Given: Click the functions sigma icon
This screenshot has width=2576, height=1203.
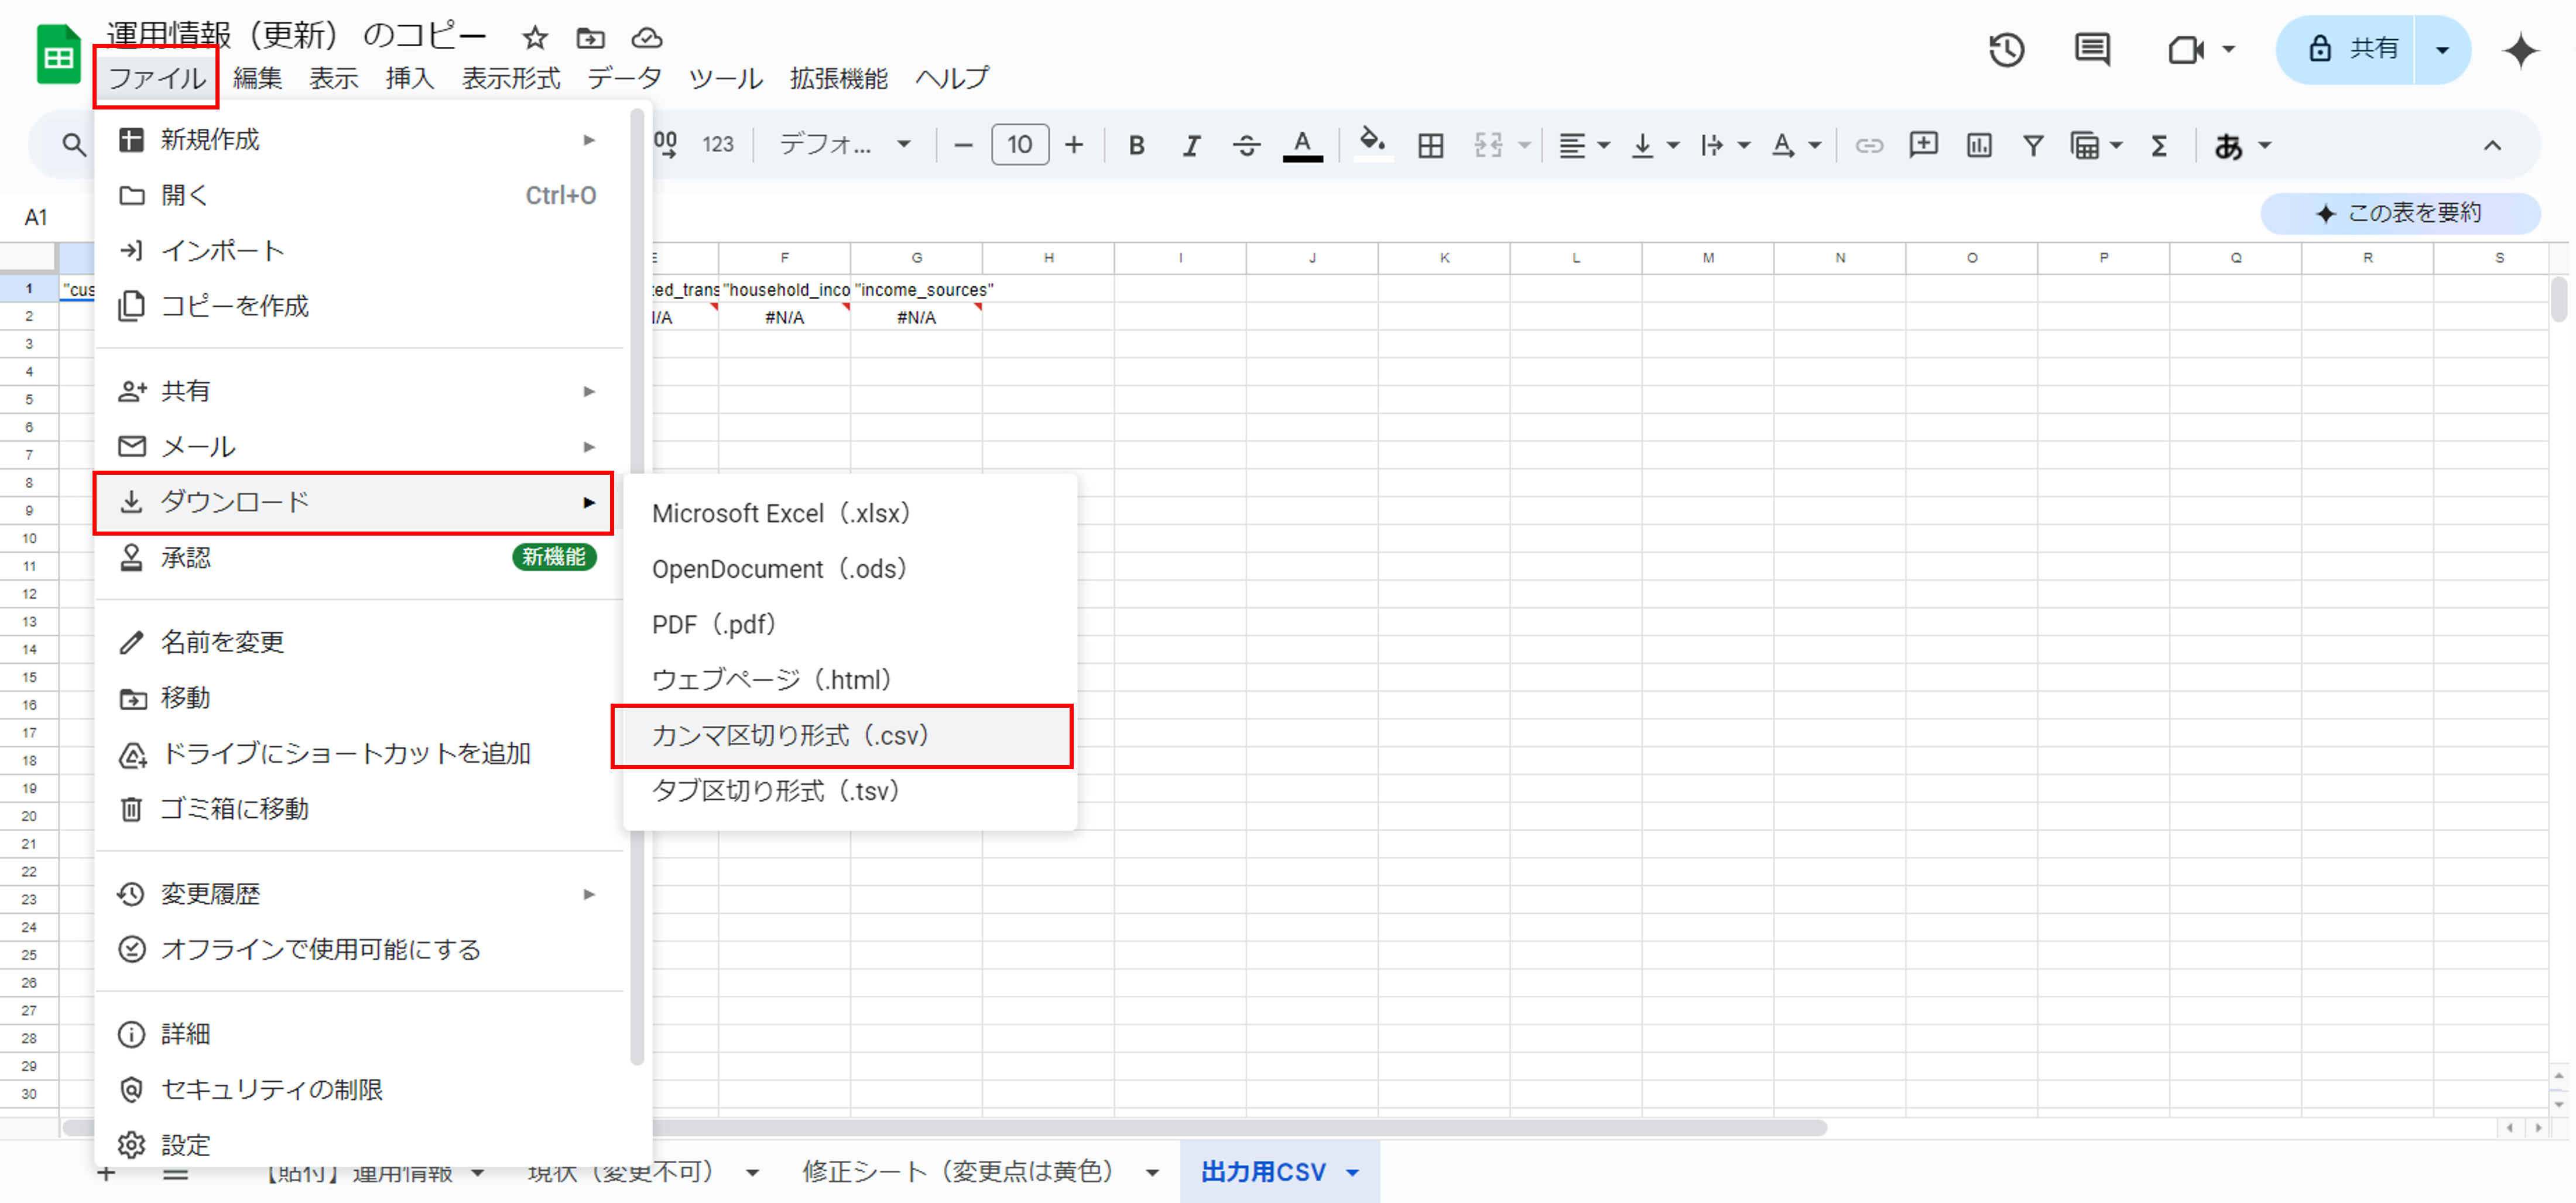Looking at the screenshot, I should 2159,146.
